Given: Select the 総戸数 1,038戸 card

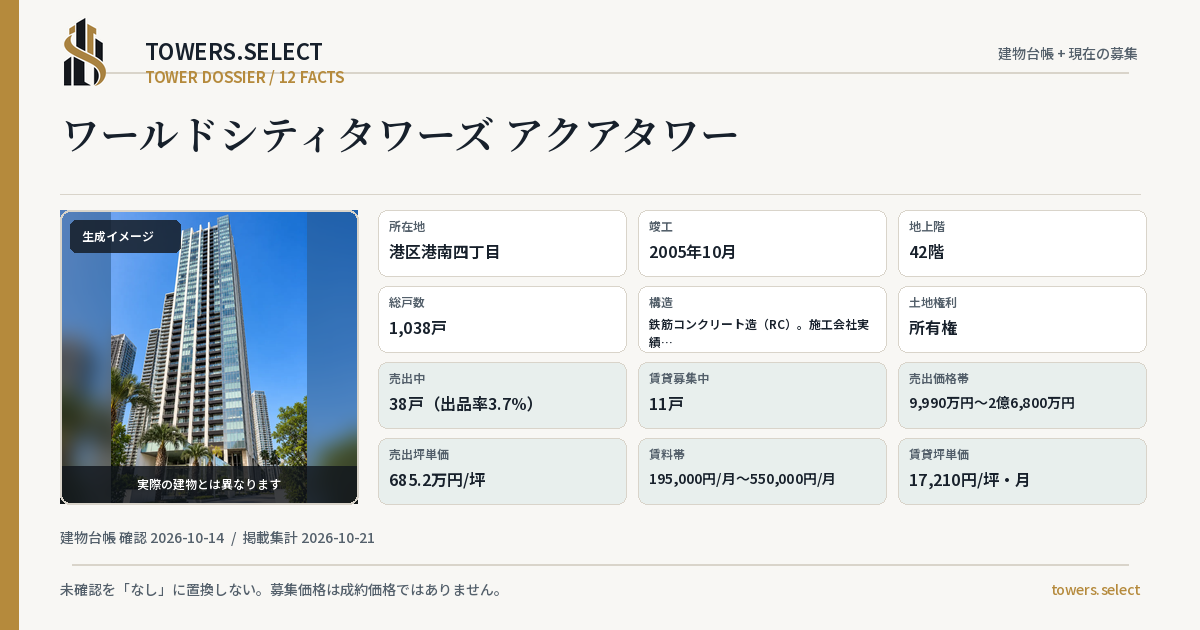Looking at the screenshot, I should [502, 319].
